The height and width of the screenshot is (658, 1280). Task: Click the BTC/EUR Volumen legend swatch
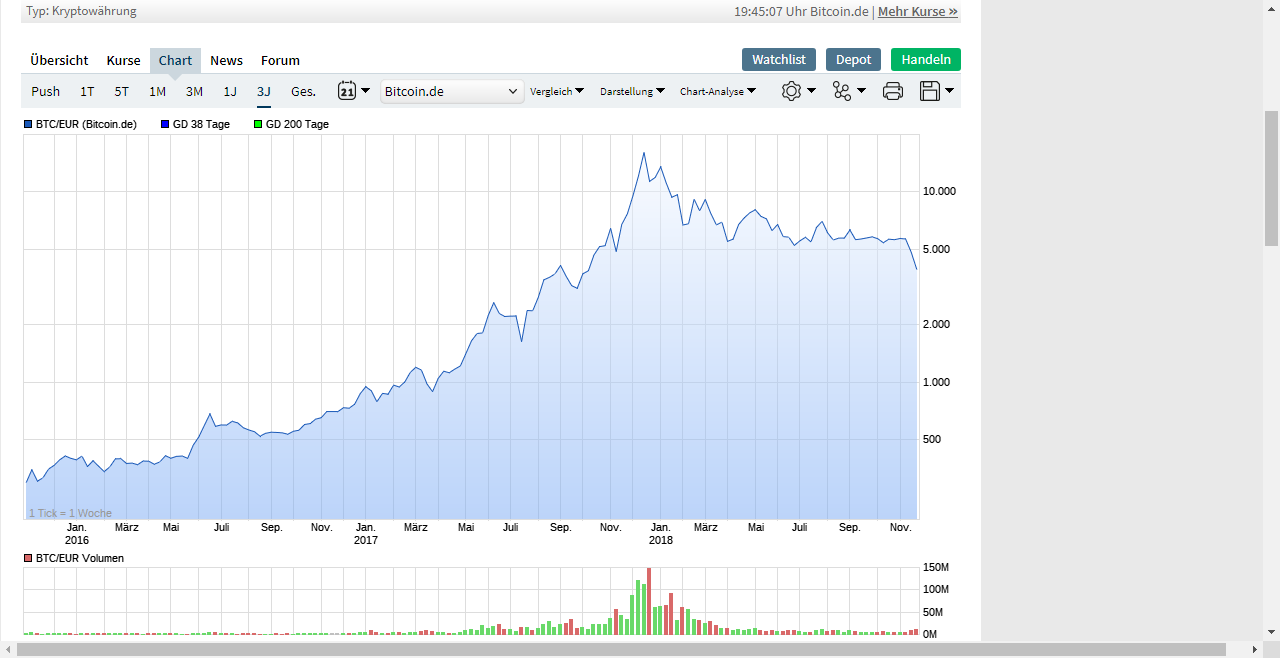28,558
